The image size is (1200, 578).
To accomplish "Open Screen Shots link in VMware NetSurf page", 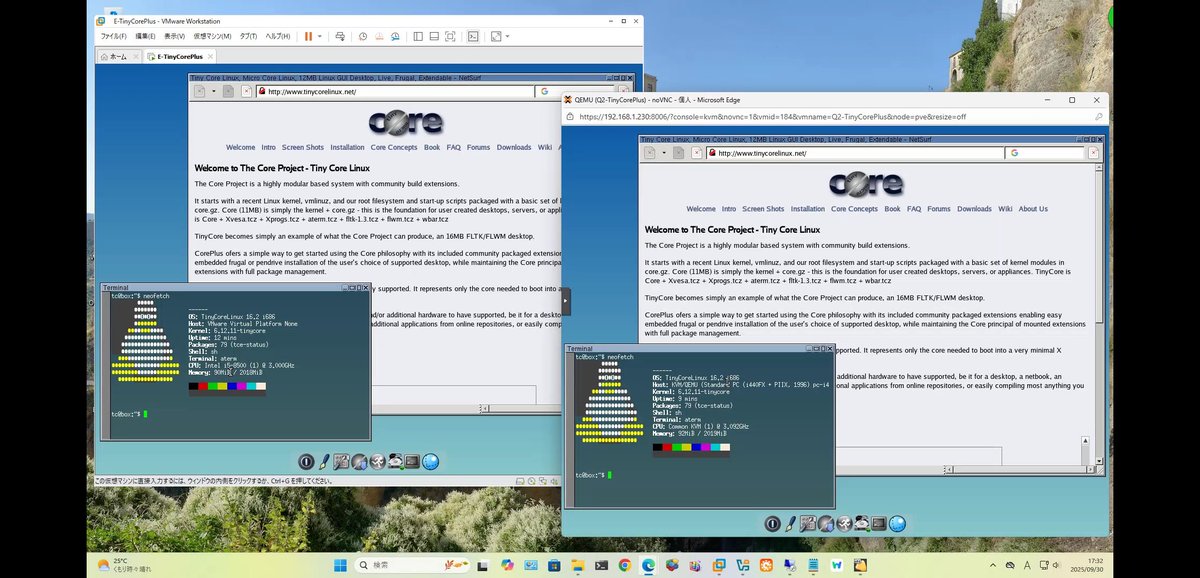I will tap(303, 147).
